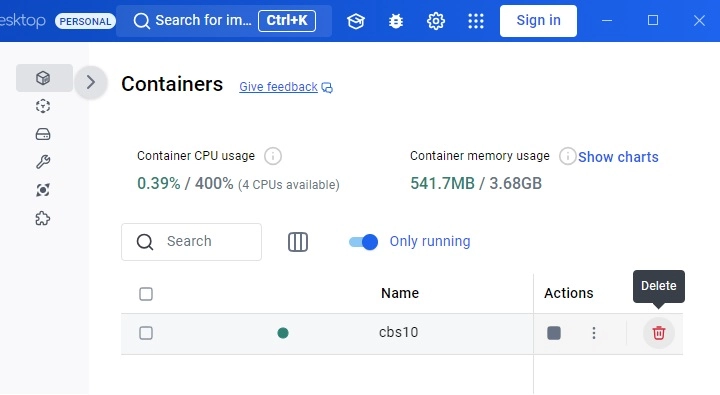Click the CPU usage info icon

273,156
